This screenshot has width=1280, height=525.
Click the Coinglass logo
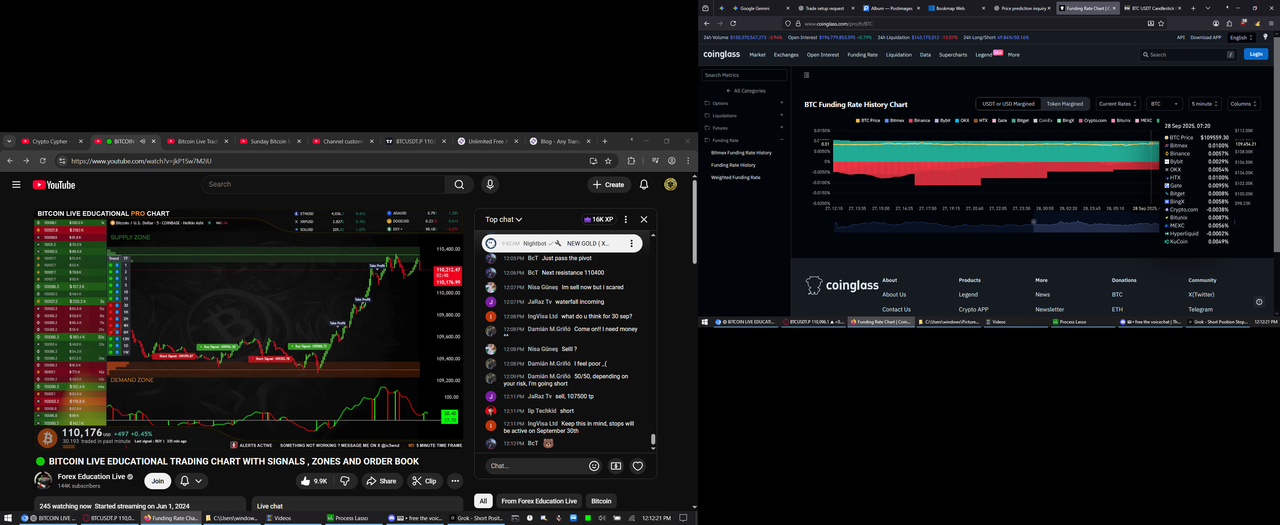[x=722, y=54]
